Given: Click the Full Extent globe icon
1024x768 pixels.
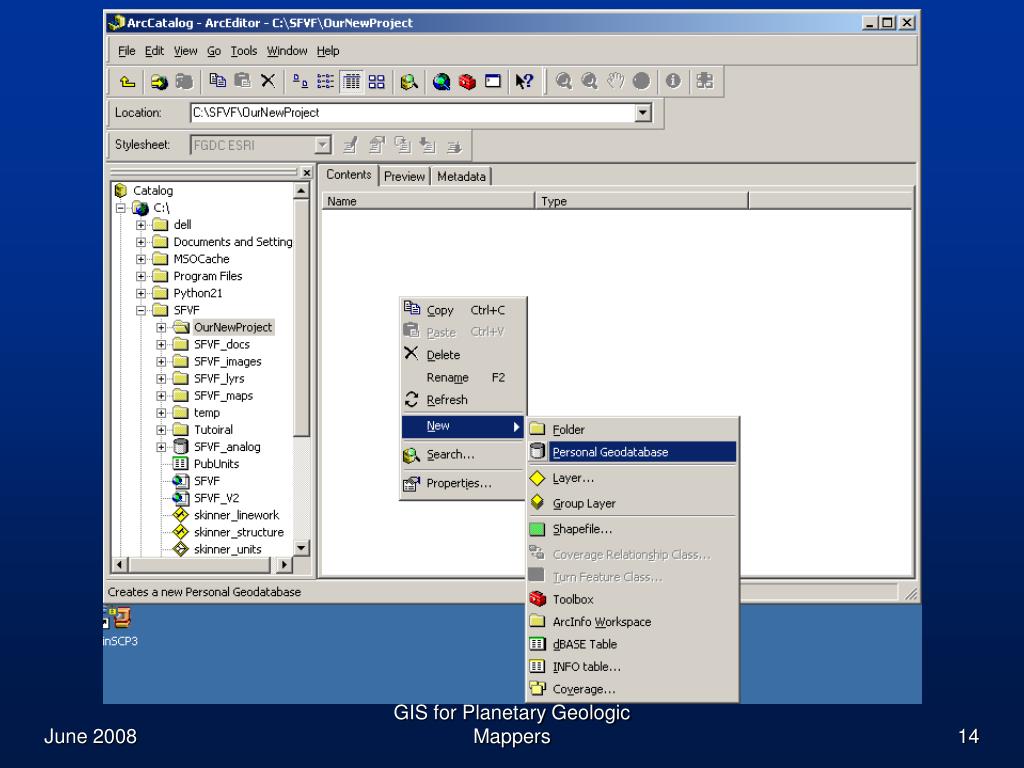Looking at the screenshot, I should tap(641, 81).
